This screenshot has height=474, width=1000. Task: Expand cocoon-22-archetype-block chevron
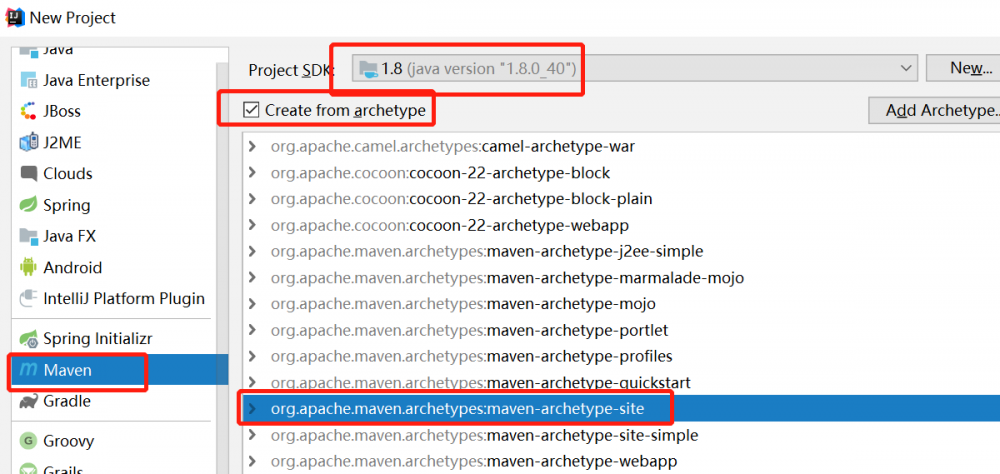click(253, 173)
